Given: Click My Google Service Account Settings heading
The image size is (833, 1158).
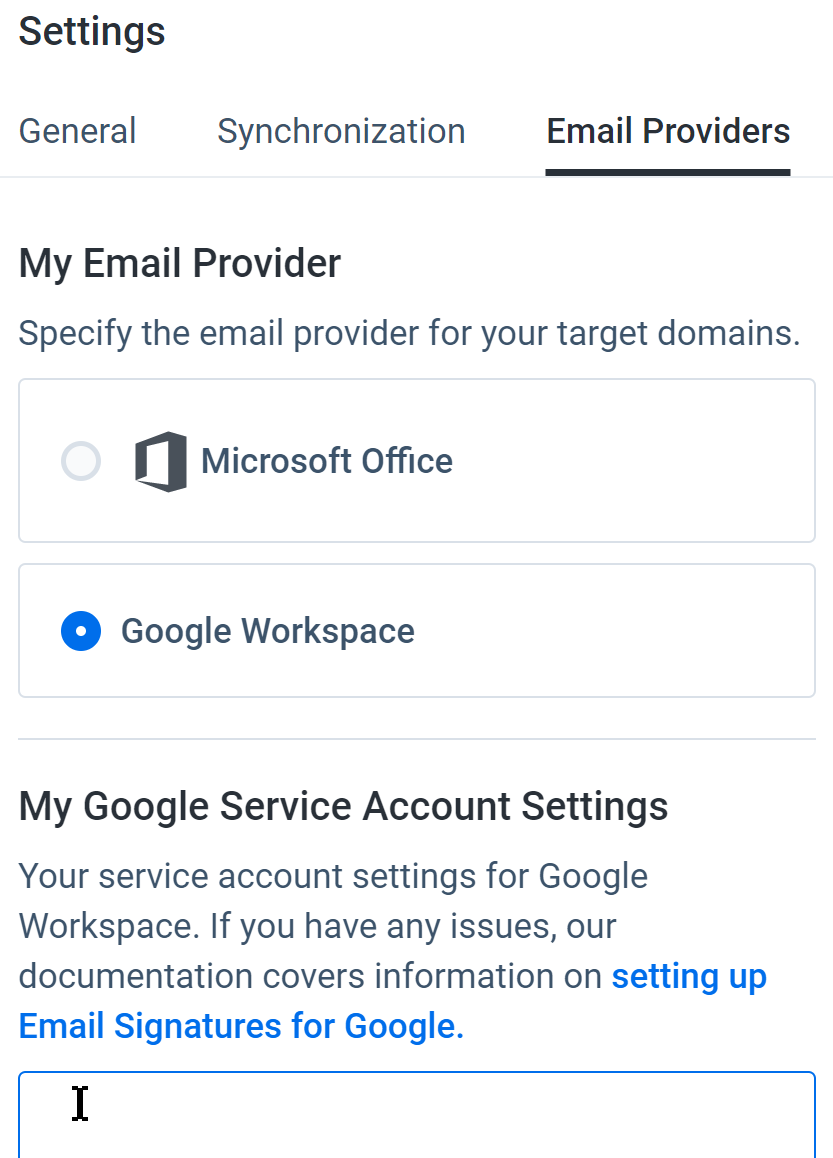Looking at the screenshot, I should click(343, 806).
